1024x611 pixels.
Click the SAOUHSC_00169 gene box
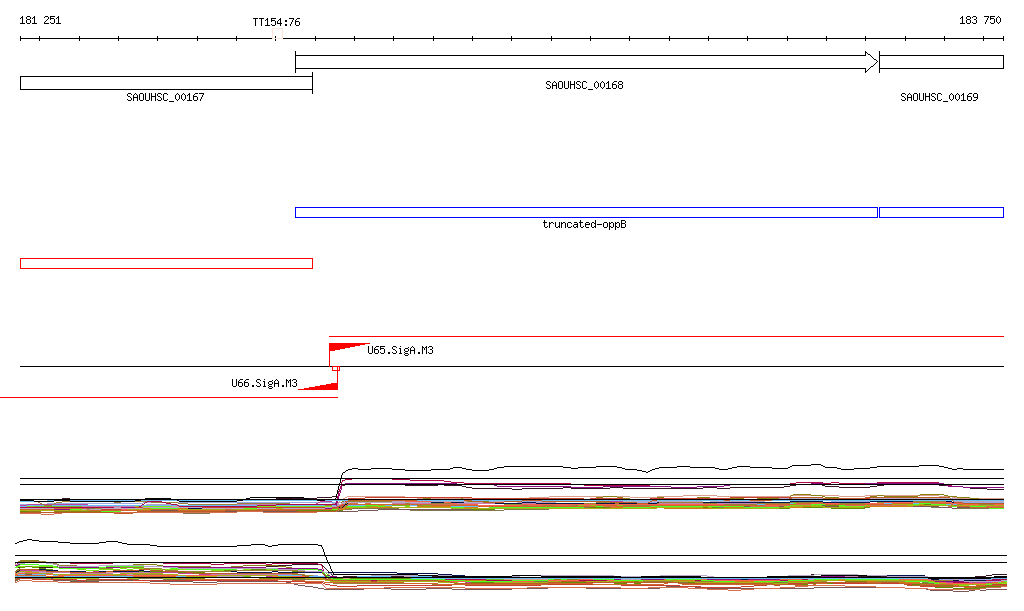coord(941,62)
